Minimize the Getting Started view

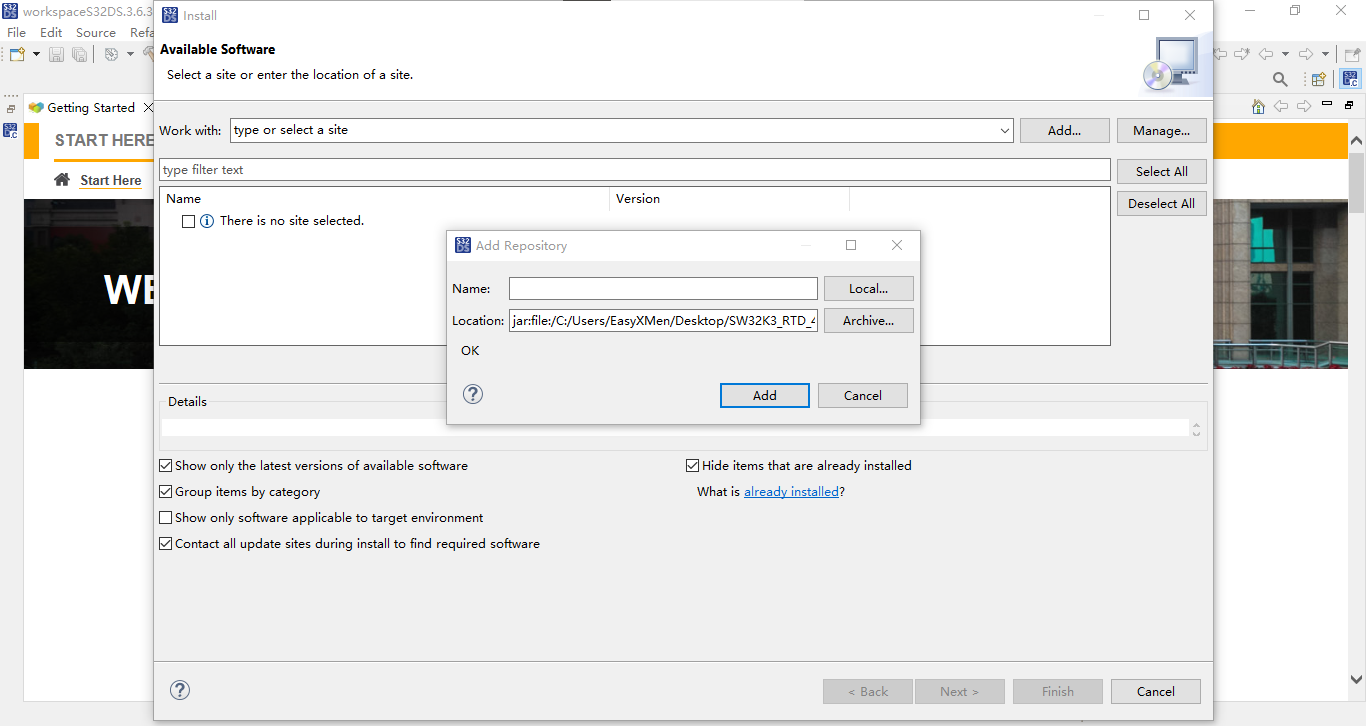click(x=1327, y=103)
